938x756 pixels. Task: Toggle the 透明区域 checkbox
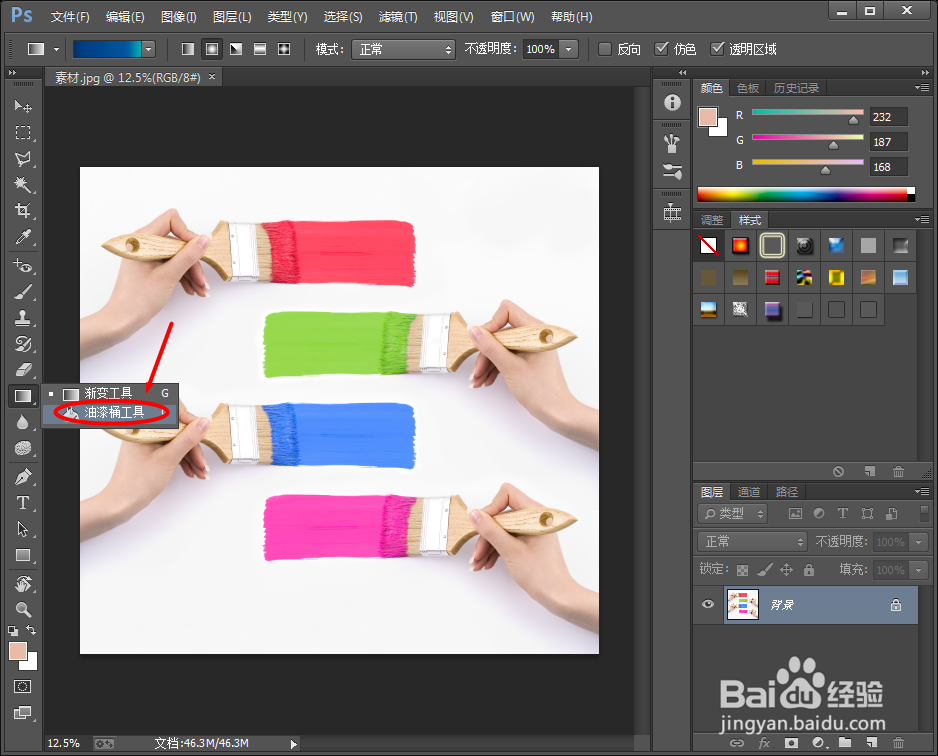coord(717,49)
